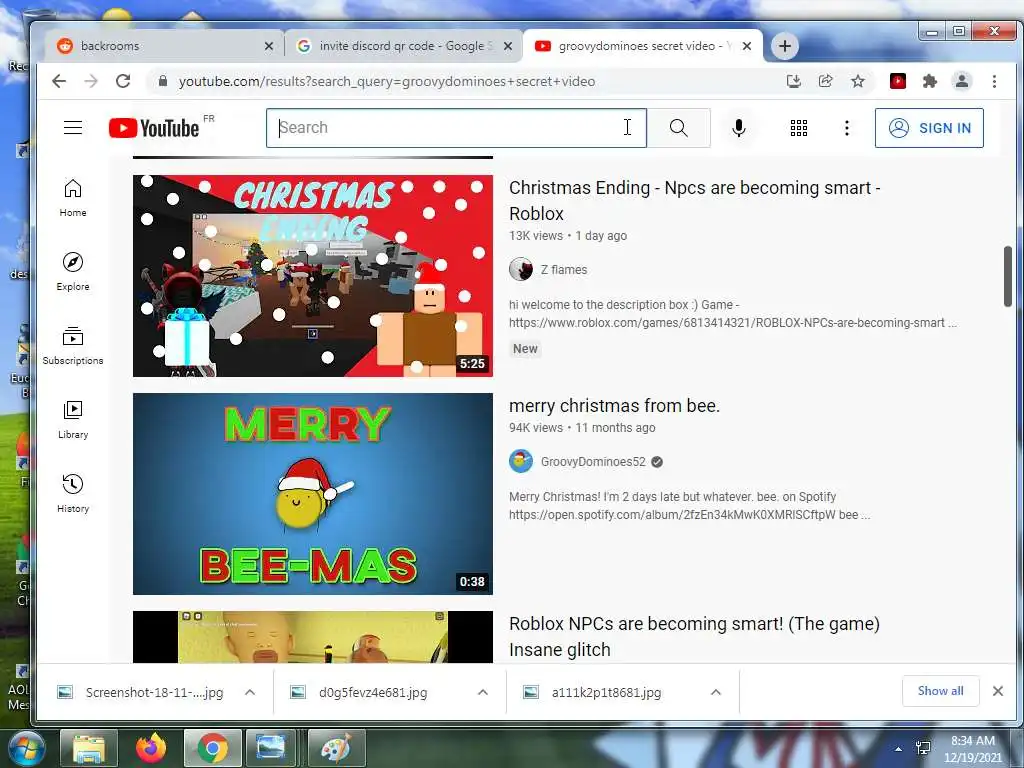Open the extensions puzzle icon
This screenshot has height=768, width=1024.
(x=930, y=81)
